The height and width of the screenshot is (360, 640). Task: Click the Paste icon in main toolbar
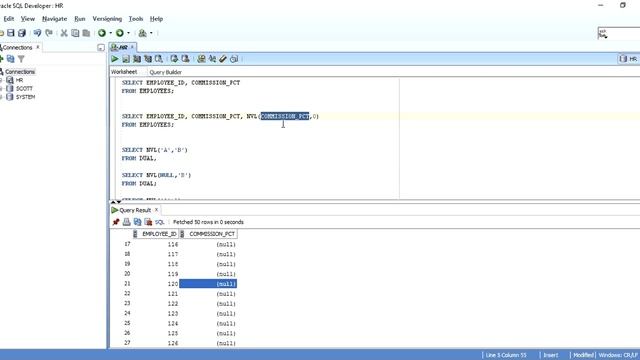pyautogui.click(x=86, y=33)
